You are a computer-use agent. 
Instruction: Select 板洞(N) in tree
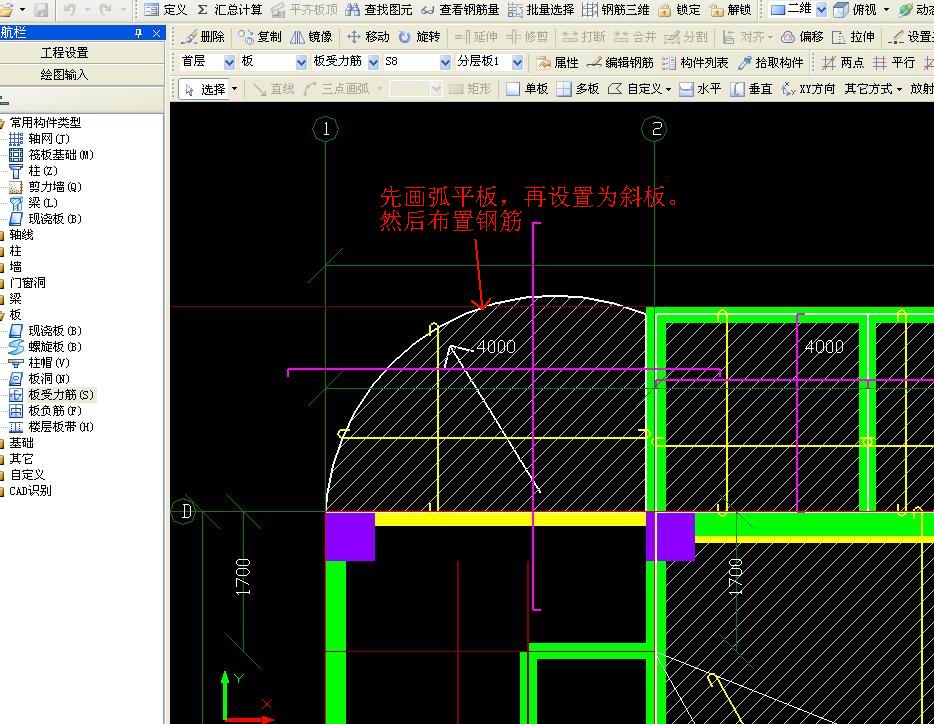(x=40, y=379)
